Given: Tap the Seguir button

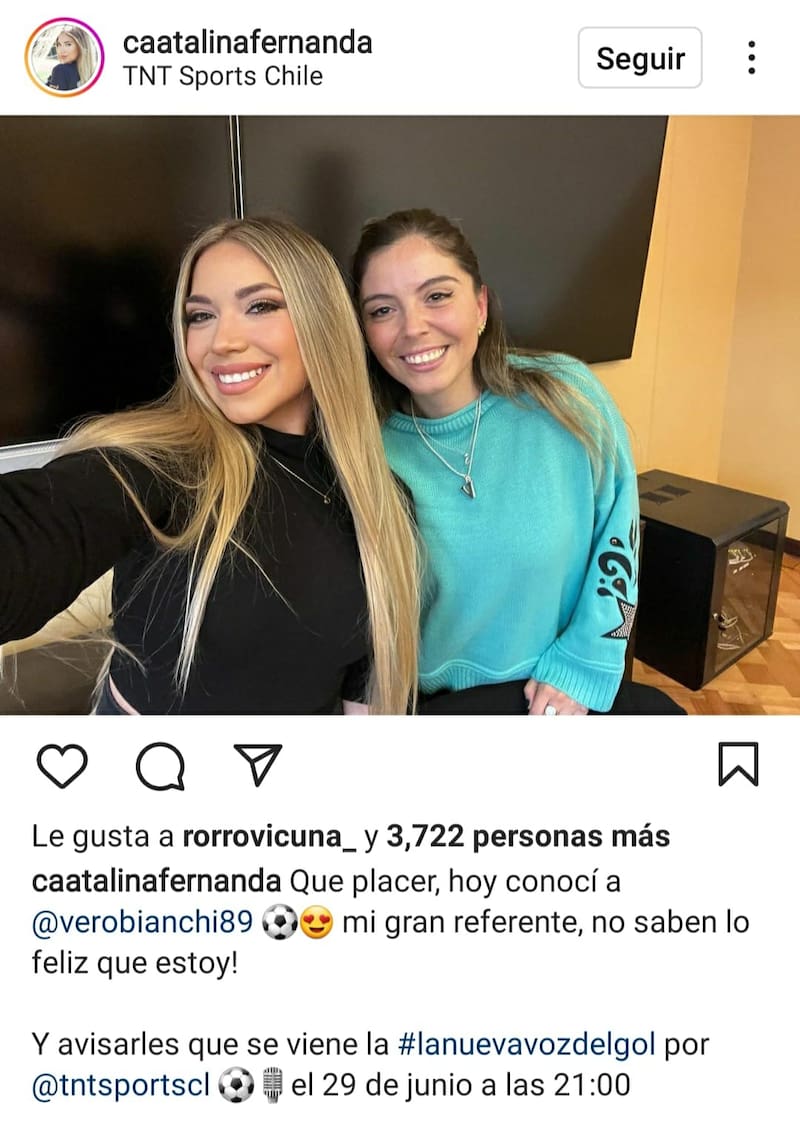Looking at the screenshot, I should [640, 58].
